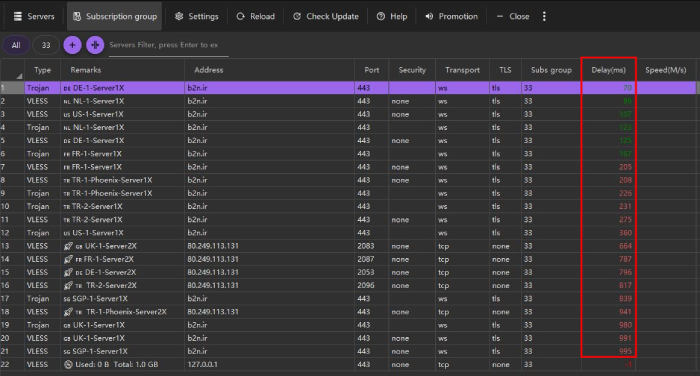Sort by the Address column header
This screenshot has width=700, height=376.
click(x=270, y=70)
